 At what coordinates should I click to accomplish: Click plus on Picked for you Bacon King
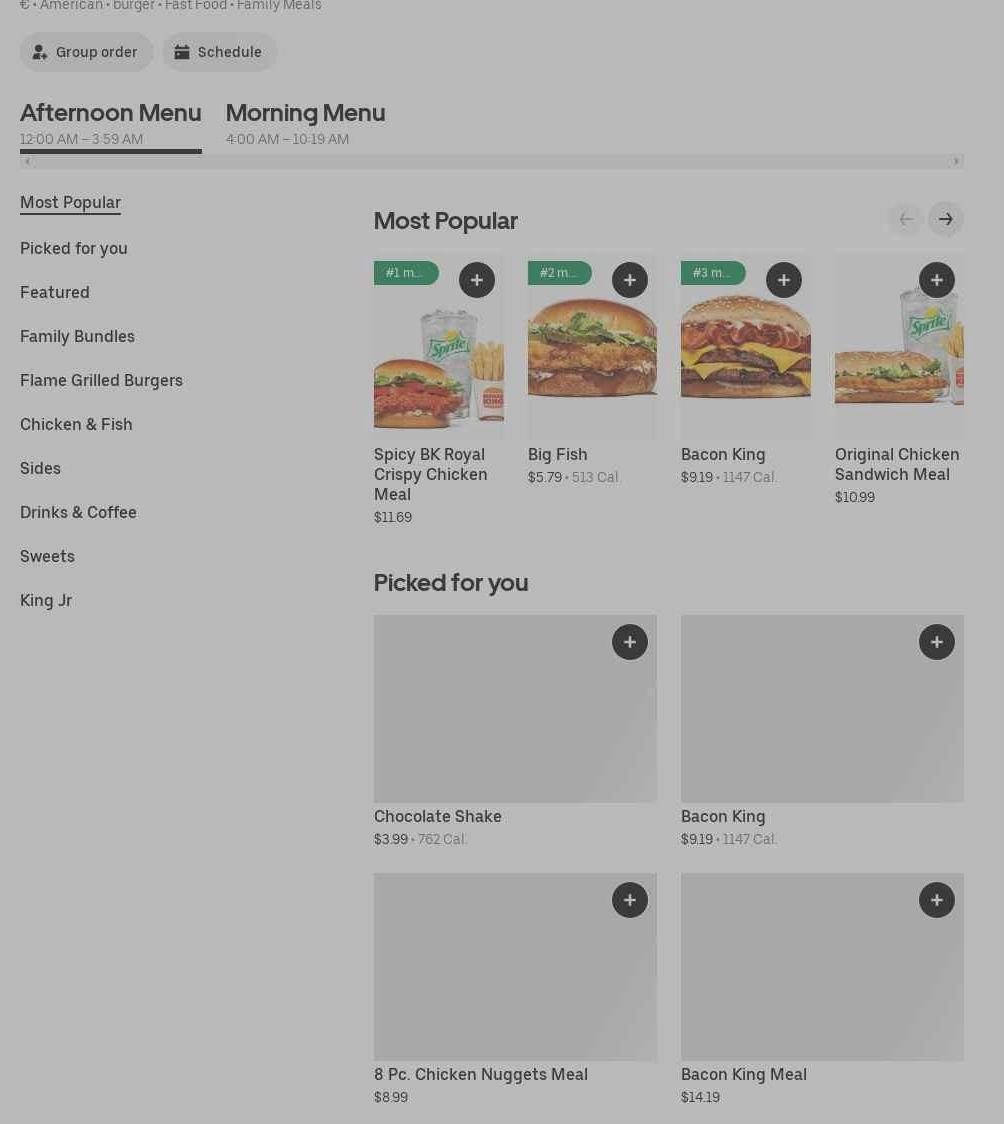tap(936, 642)
